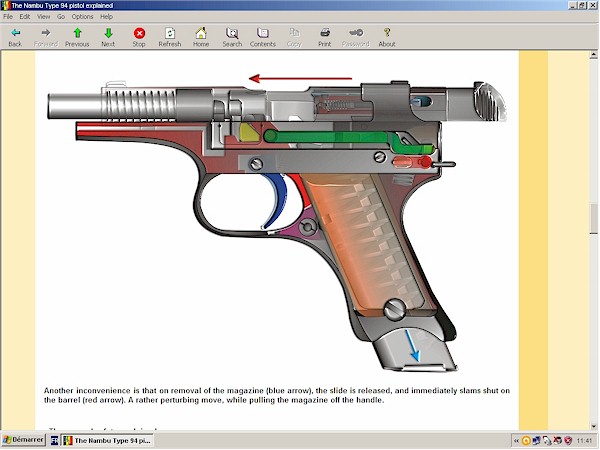The width and height of the screenshot is (600, 450).
Task: Go to the Previous page
Action: pyautogui.click(x=77, y=37)
